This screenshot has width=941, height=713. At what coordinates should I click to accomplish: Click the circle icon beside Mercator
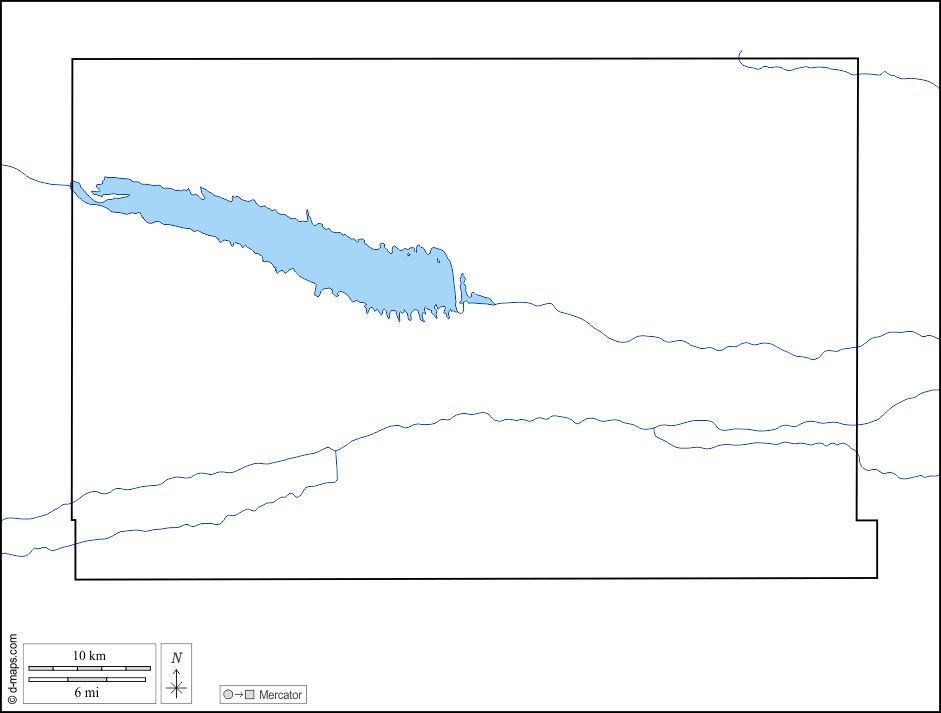tap(228, 694)
